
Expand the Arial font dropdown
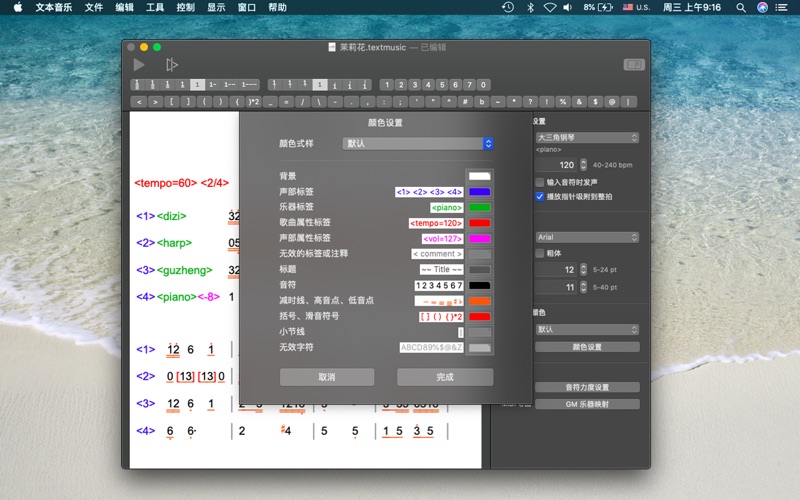click(587, 237)
